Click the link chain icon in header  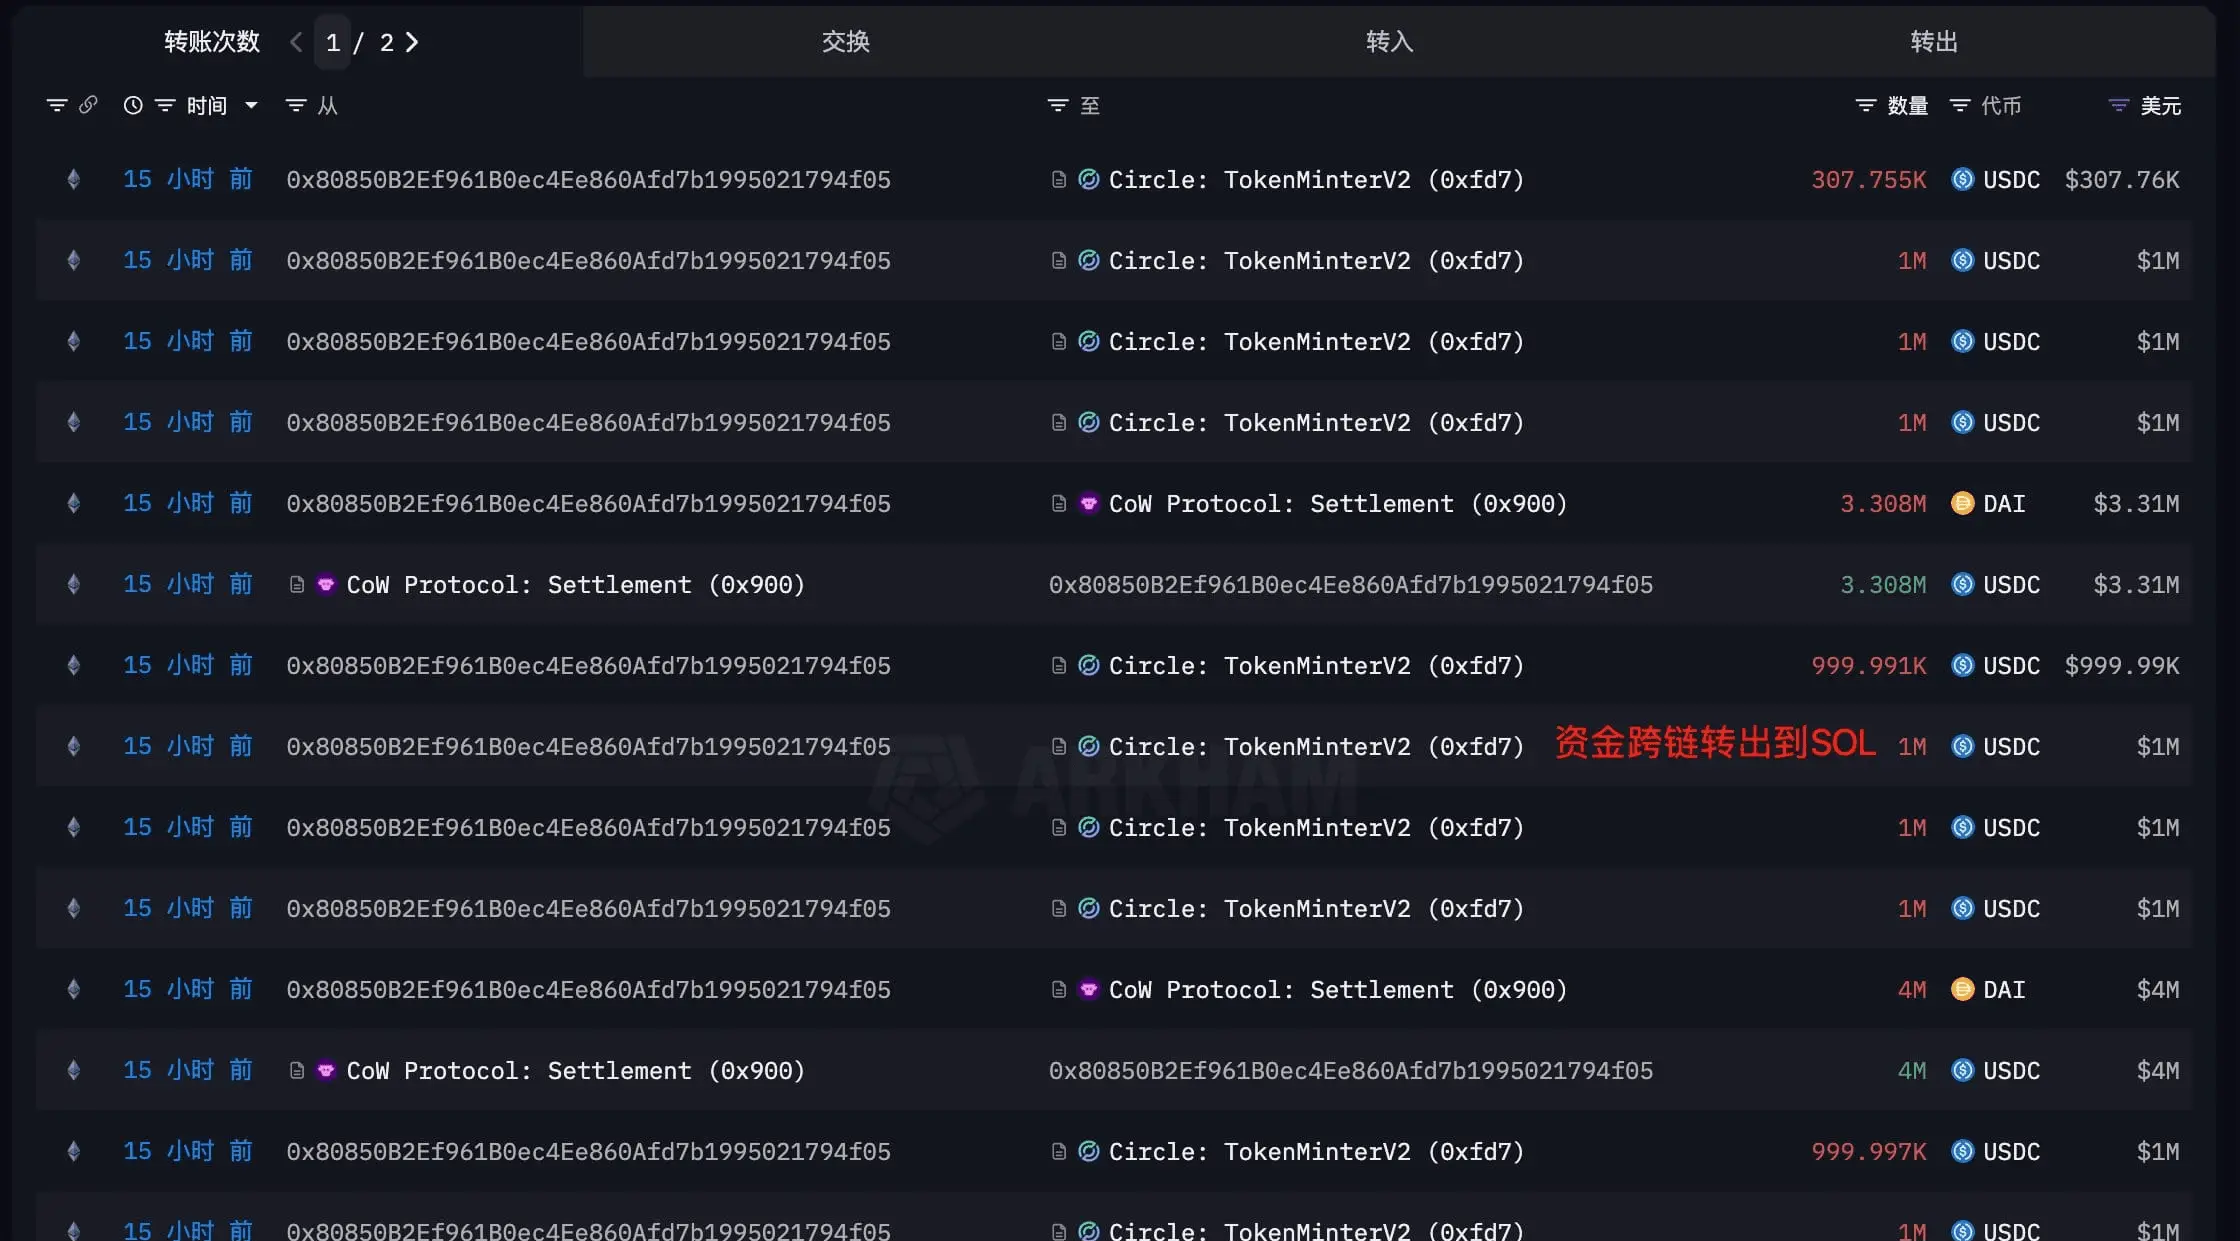pos(88,105)
